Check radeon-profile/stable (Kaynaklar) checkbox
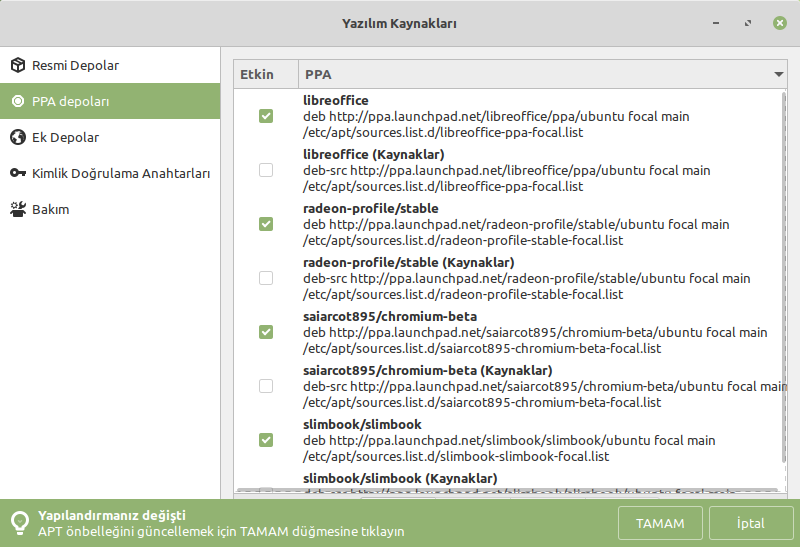This screenshot has width=800, height=547. [x=266, y=278]
